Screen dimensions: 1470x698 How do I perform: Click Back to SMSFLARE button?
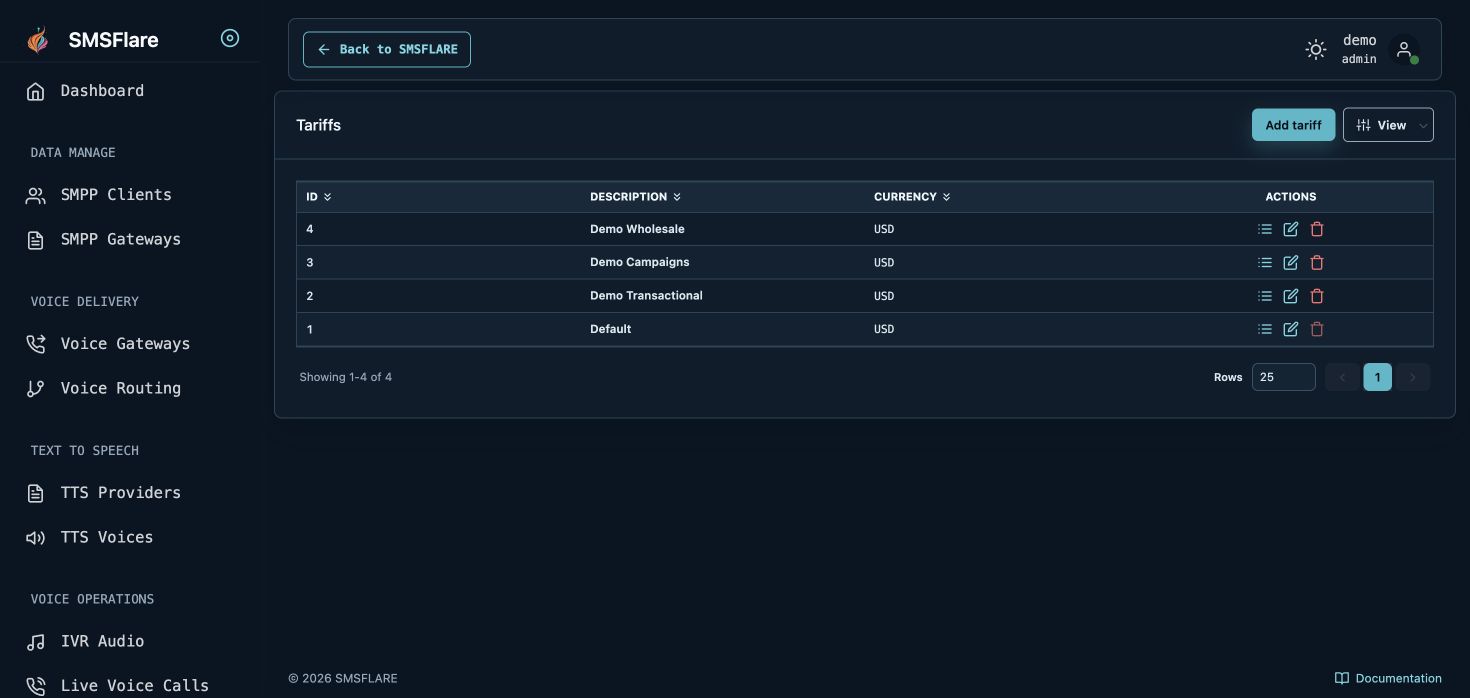click(387, 49)
